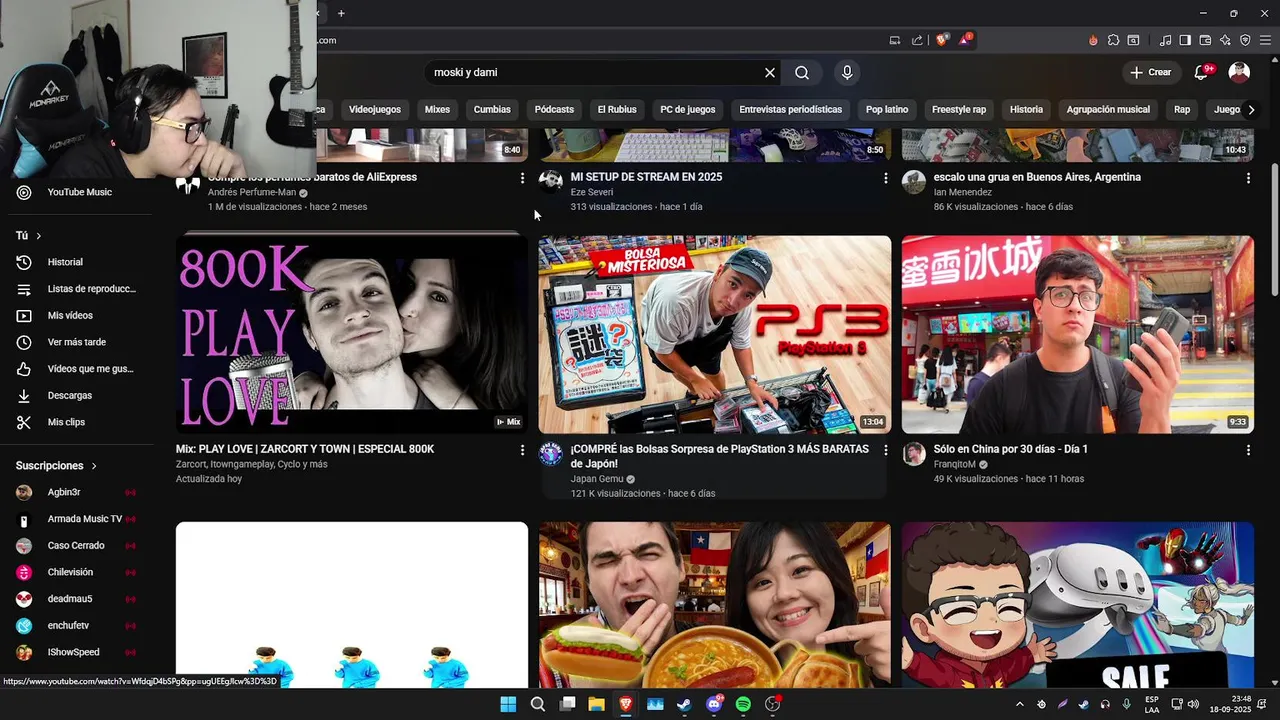
Task: Open the Caso Cerrado subscription
Action: point(78,546)
